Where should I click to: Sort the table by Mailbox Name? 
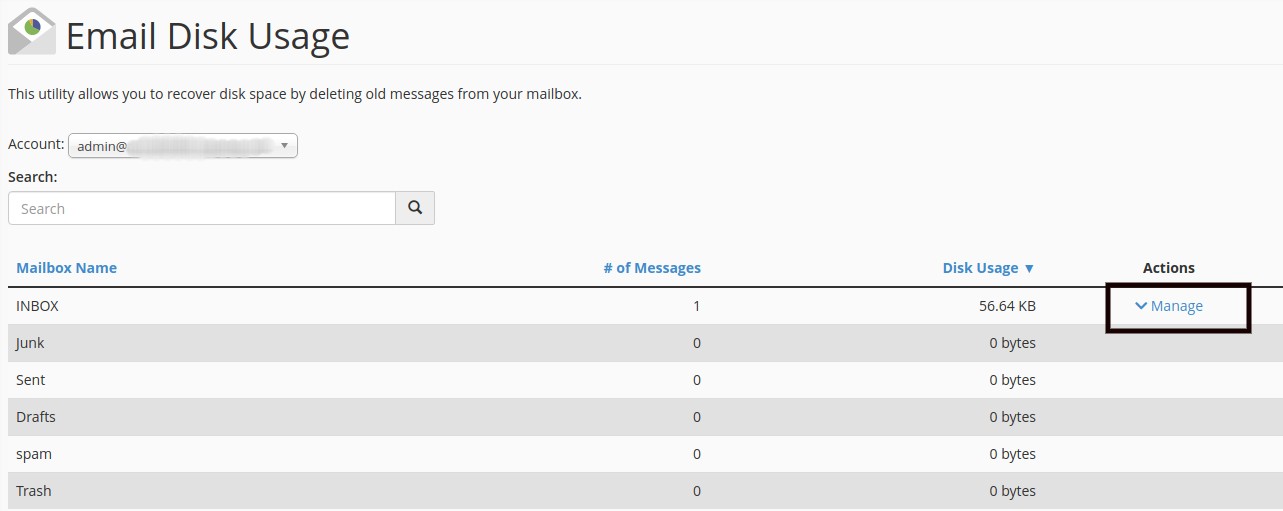[x=66, y=268]
